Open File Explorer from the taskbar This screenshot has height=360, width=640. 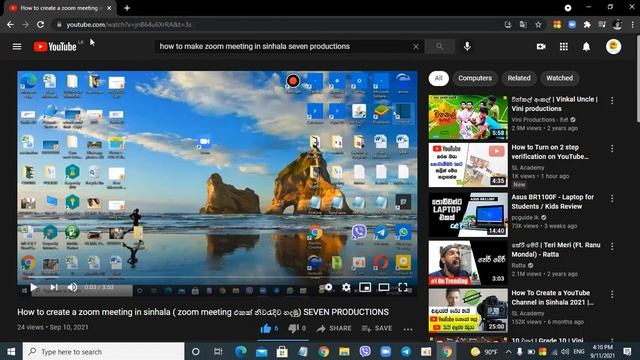coord(344,351)
